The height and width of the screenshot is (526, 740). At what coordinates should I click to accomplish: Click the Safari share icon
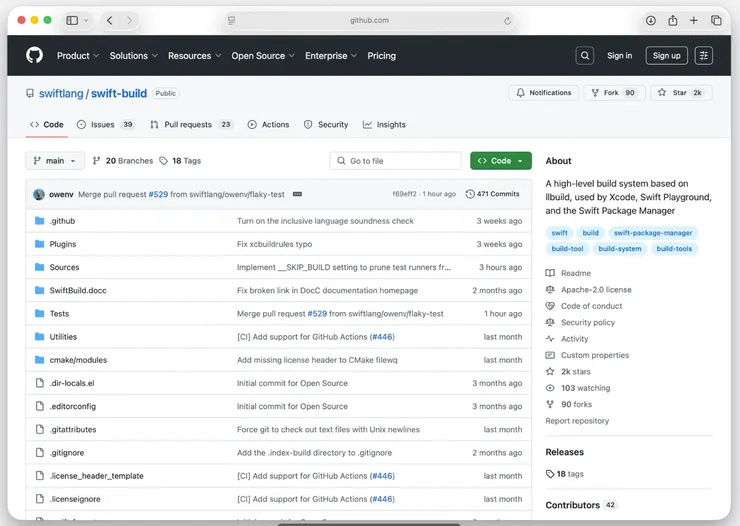coord(673,20)
